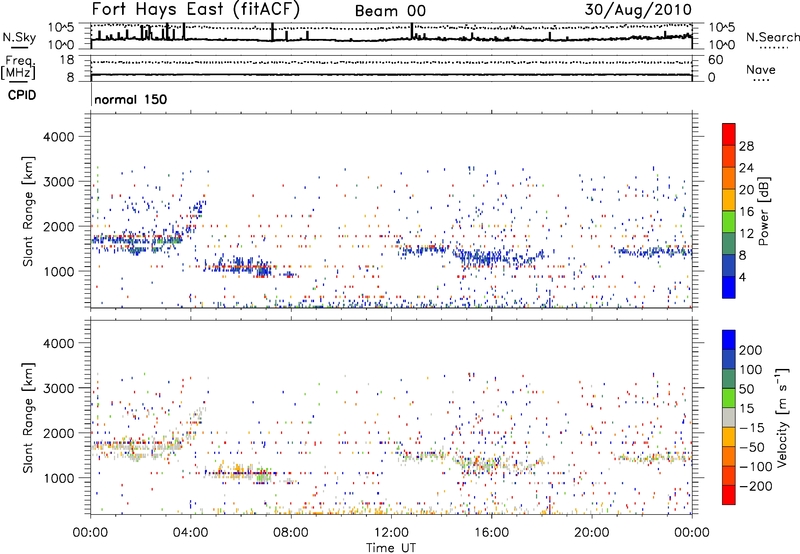Click the 12:00 time axis label
The height and width of the screenshot is (554, 800).
pyautogui.click(x=391, y=533)
